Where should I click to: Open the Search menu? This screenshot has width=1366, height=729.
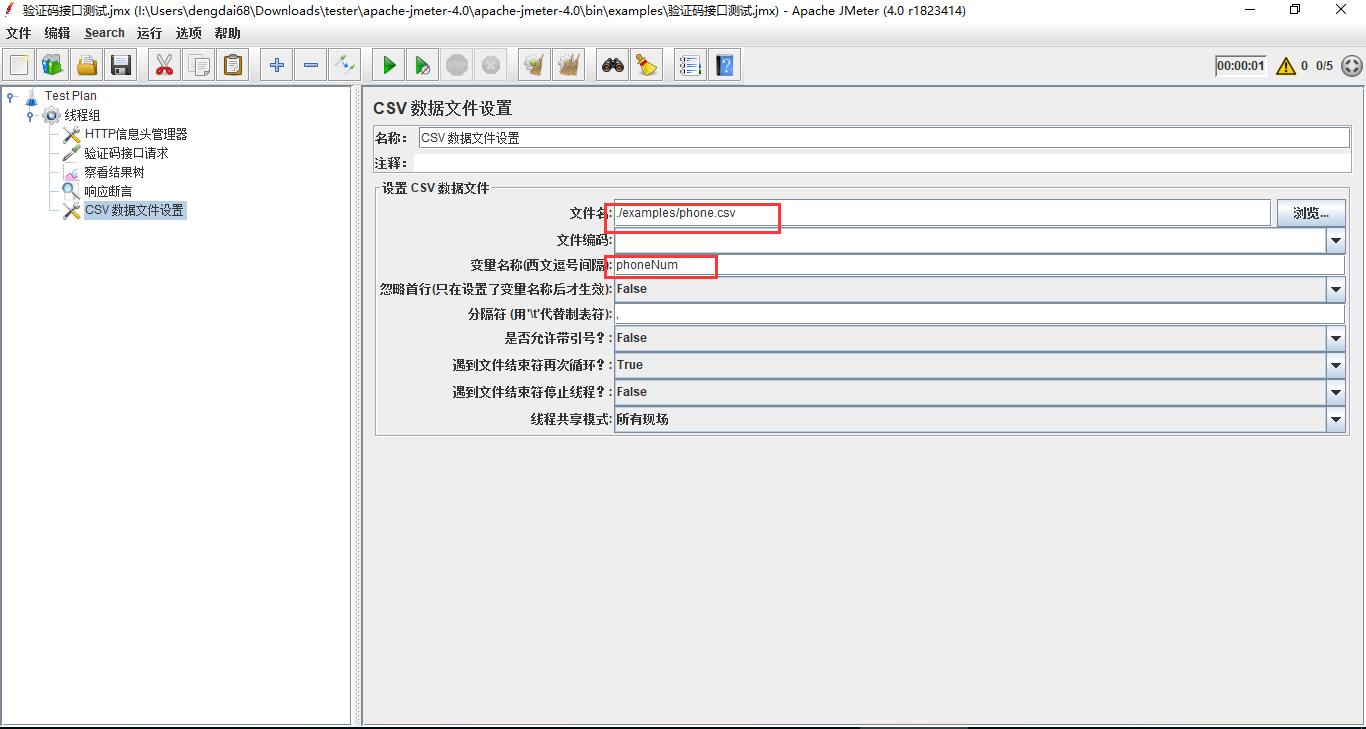point(105,33)
